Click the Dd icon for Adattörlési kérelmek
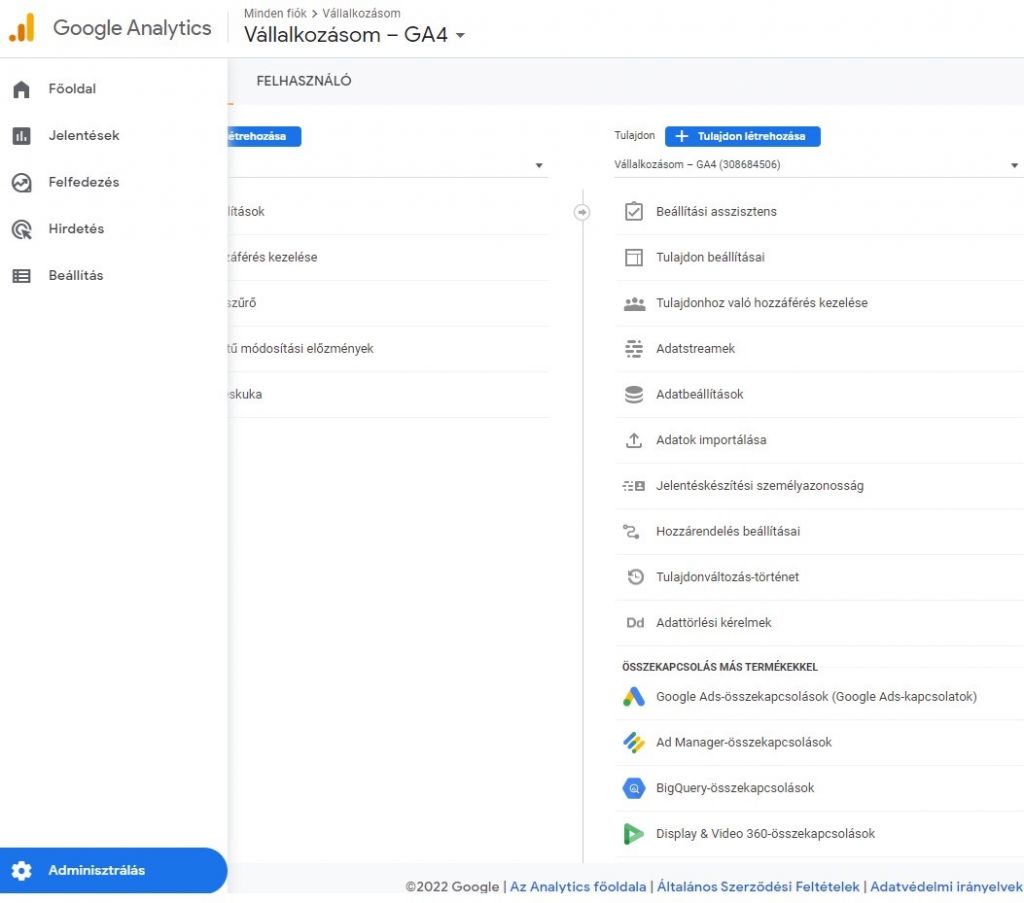 635,623
